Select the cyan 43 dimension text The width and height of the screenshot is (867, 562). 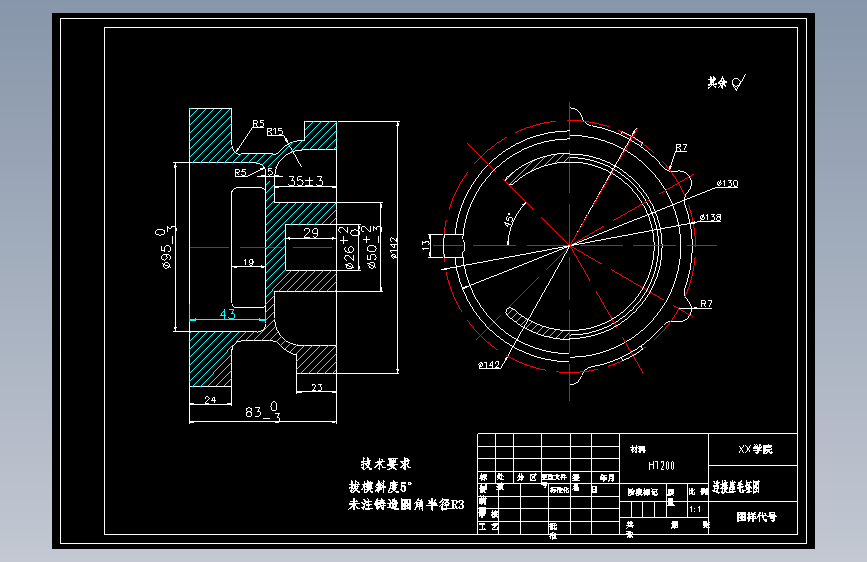228,314
